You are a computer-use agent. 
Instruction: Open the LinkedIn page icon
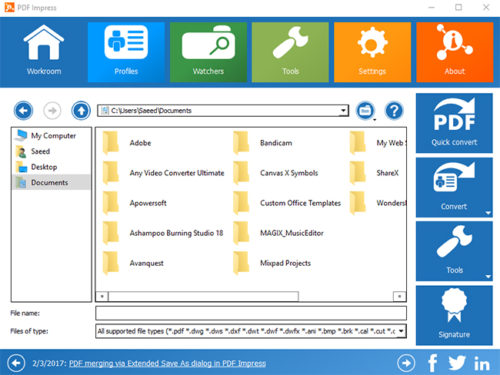[482, 363]
